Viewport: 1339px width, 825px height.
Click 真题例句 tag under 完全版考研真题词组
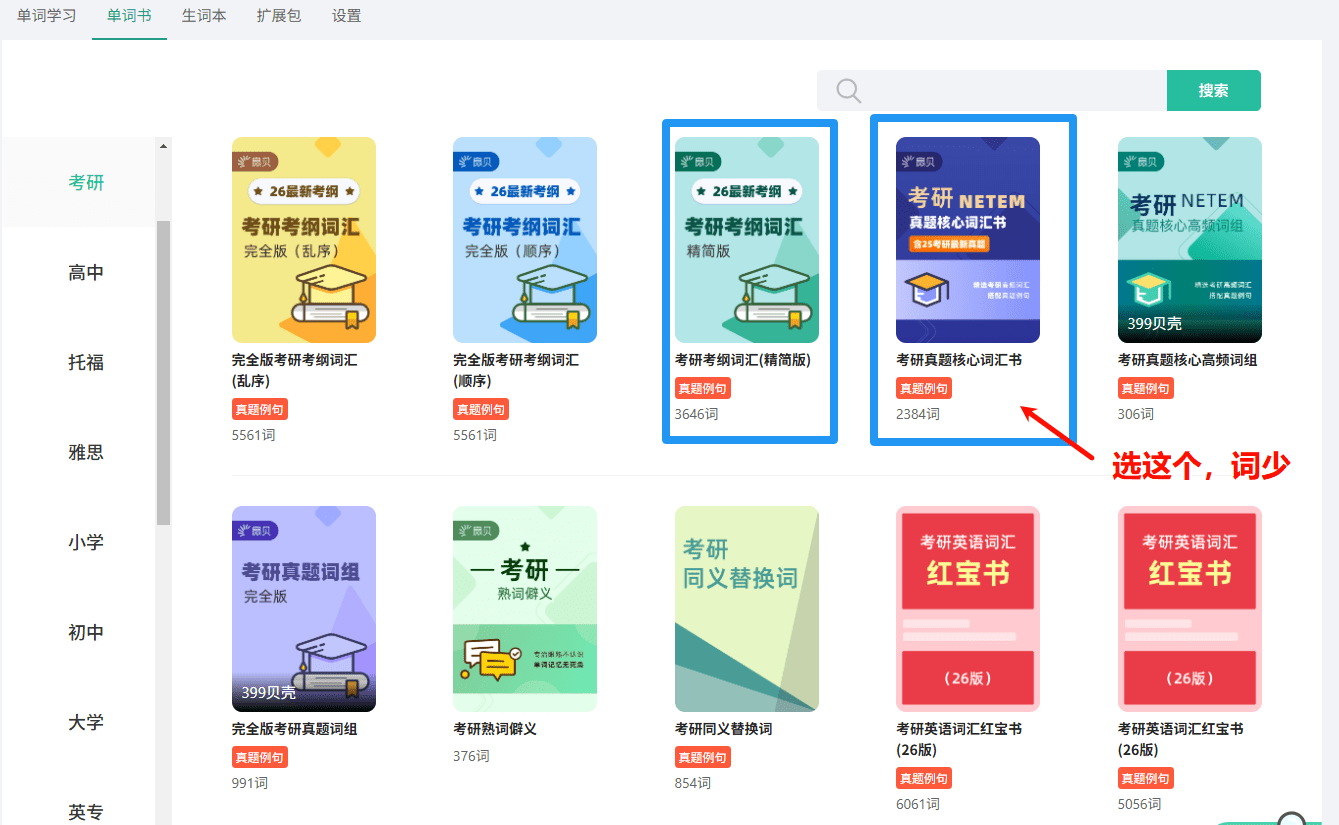pos(260,757)
